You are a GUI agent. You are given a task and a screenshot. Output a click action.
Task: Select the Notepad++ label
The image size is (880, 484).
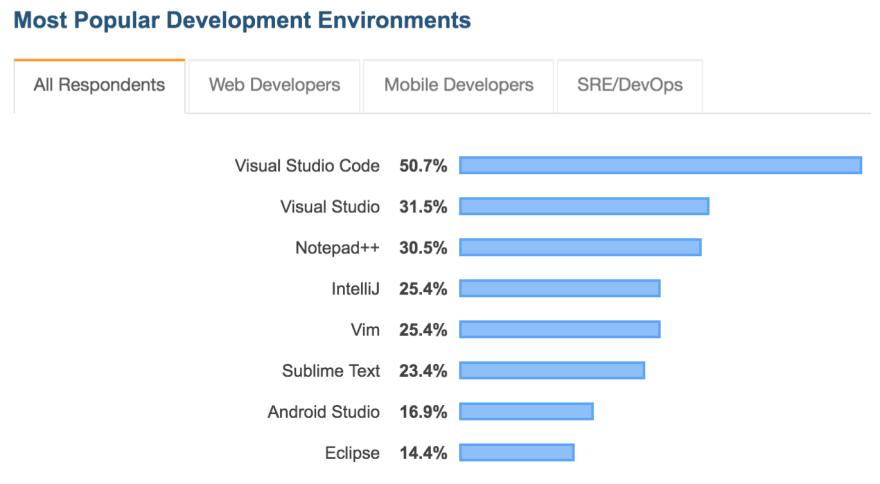click(337, 248)
